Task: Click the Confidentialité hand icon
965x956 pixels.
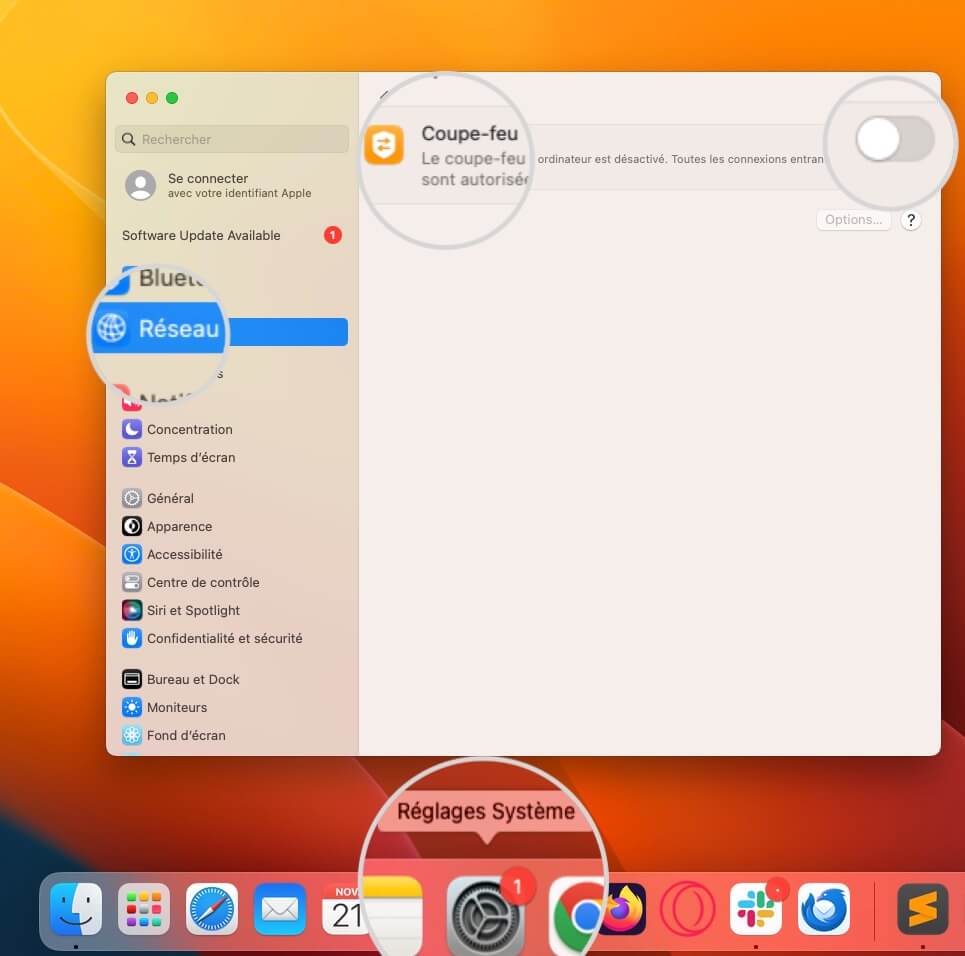Action: click(x=132, y=638)
